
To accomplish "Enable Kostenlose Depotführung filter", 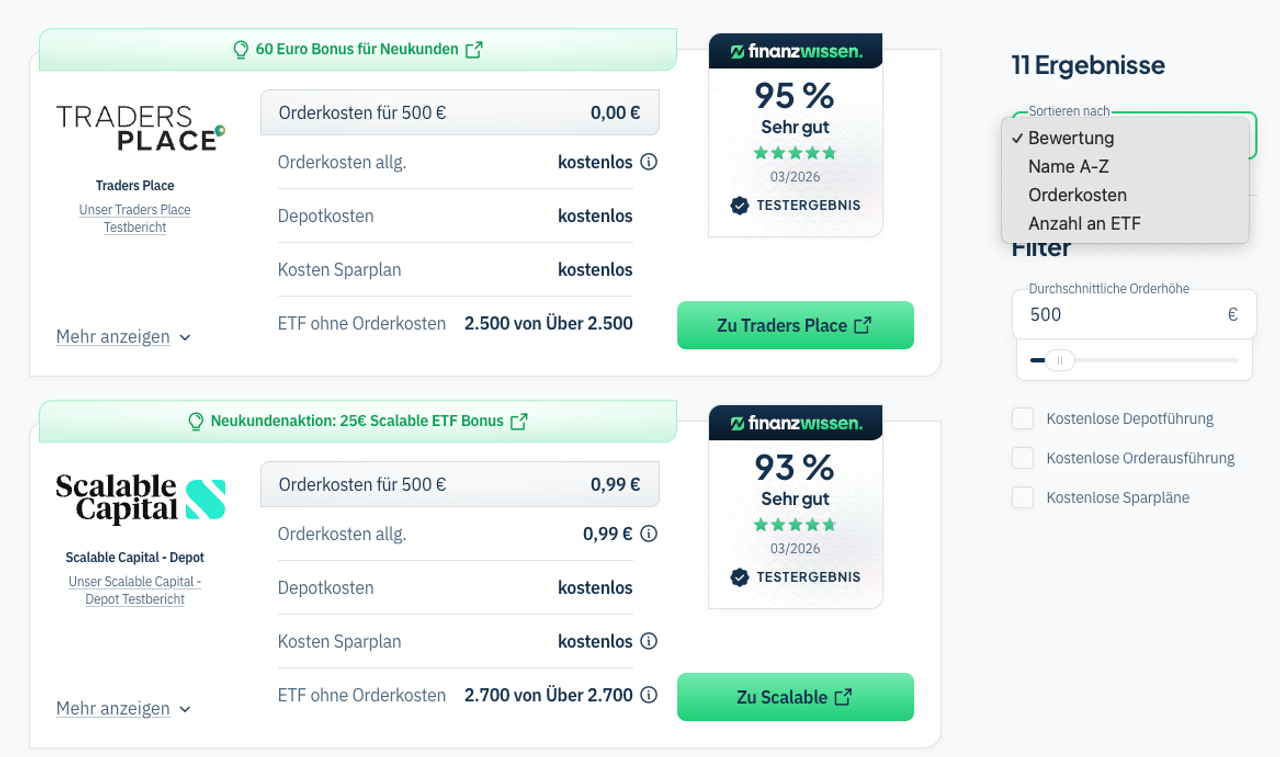I will pos(1022,418).
